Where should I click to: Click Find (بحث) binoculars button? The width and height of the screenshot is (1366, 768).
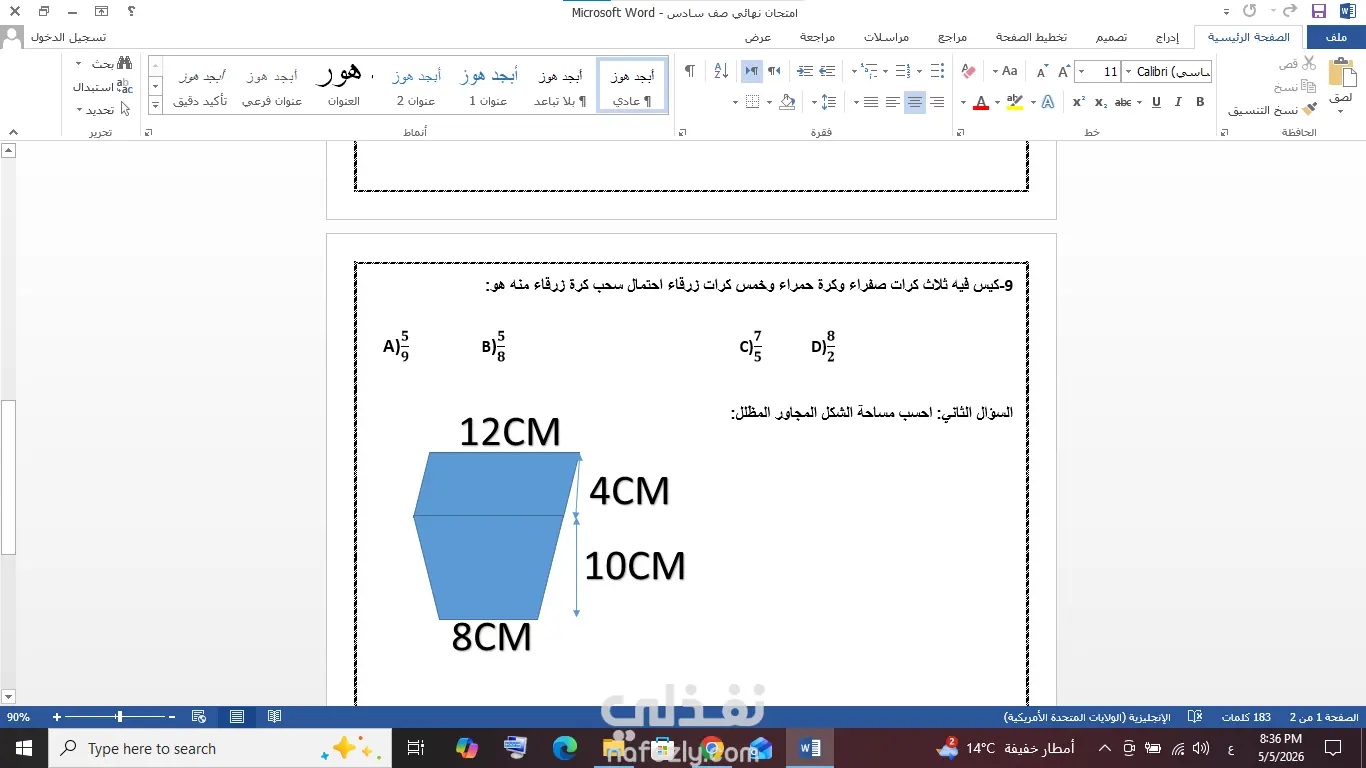(111, 63)
